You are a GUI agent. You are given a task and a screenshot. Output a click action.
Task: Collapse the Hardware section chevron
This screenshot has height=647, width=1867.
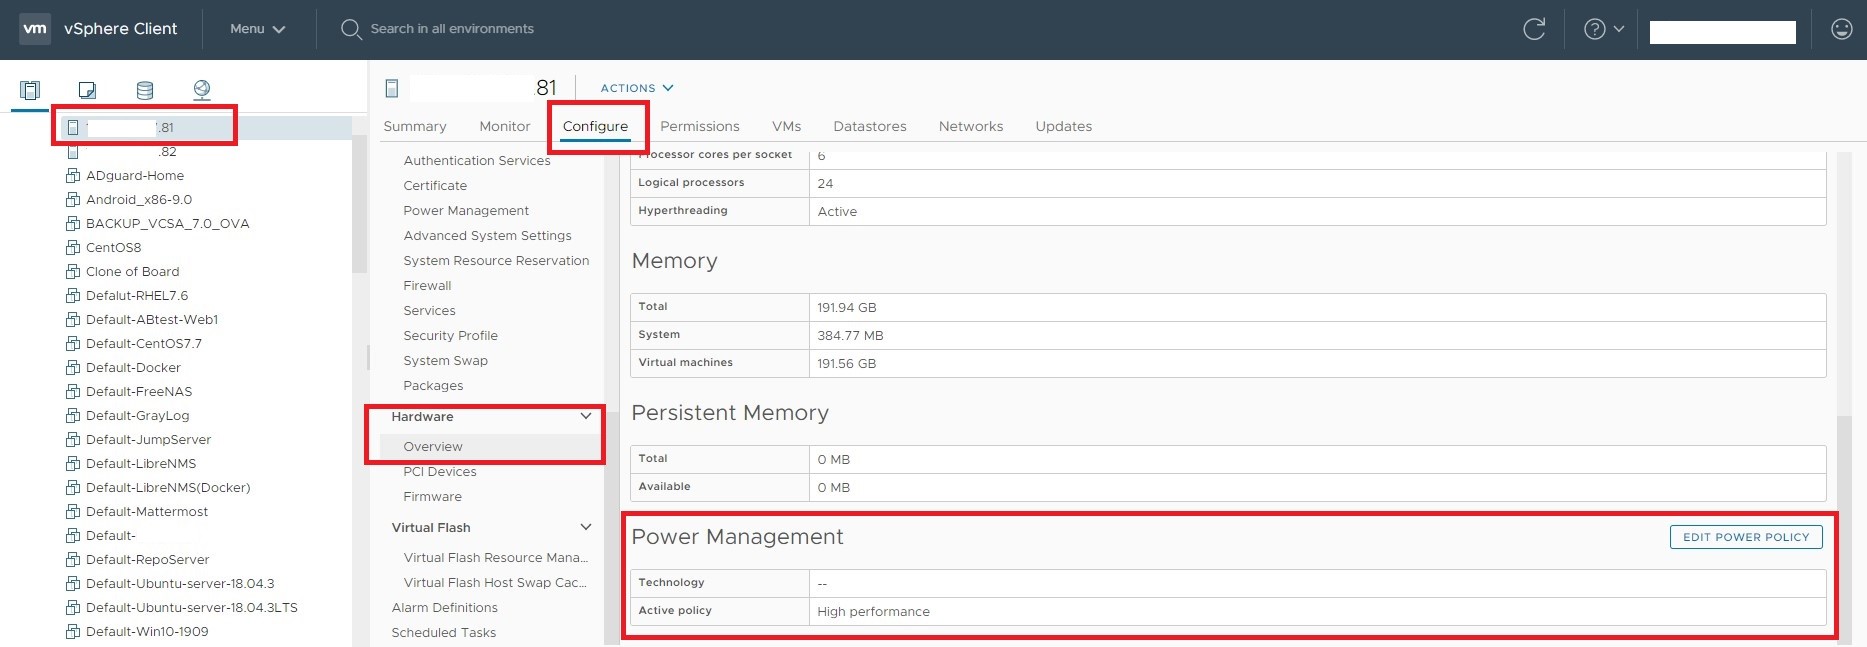click(586, 416)
